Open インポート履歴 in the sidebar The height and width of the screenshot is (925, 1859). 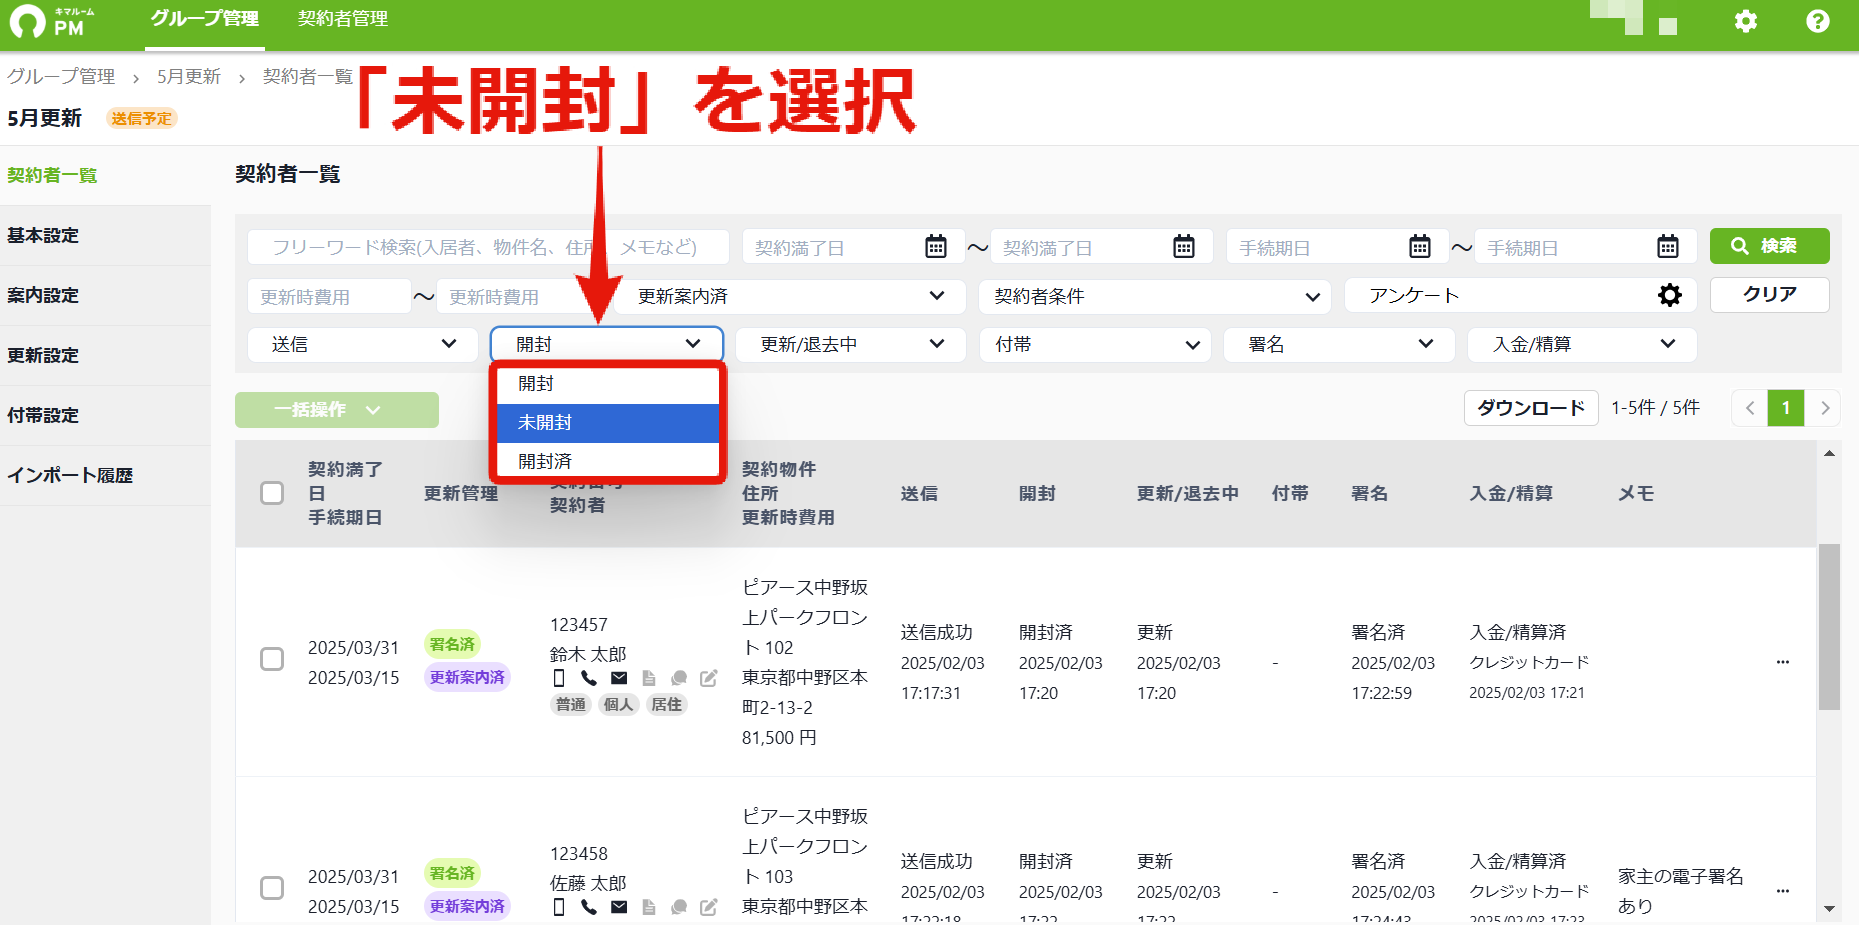pos(105,476)
